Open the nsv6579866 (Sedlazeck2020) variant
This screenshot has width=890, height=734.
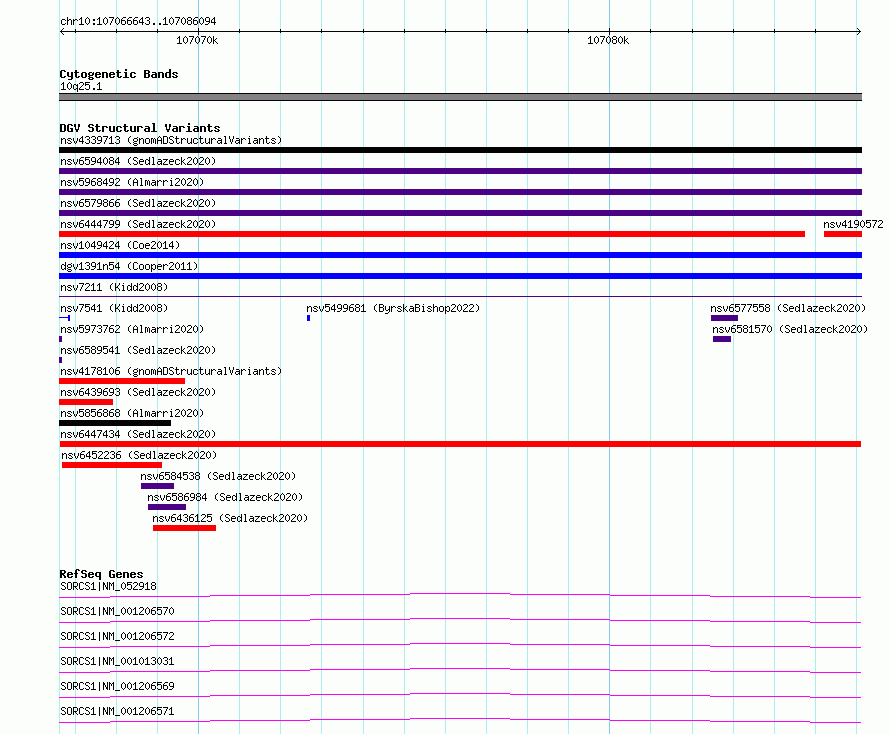pos(138,203)
